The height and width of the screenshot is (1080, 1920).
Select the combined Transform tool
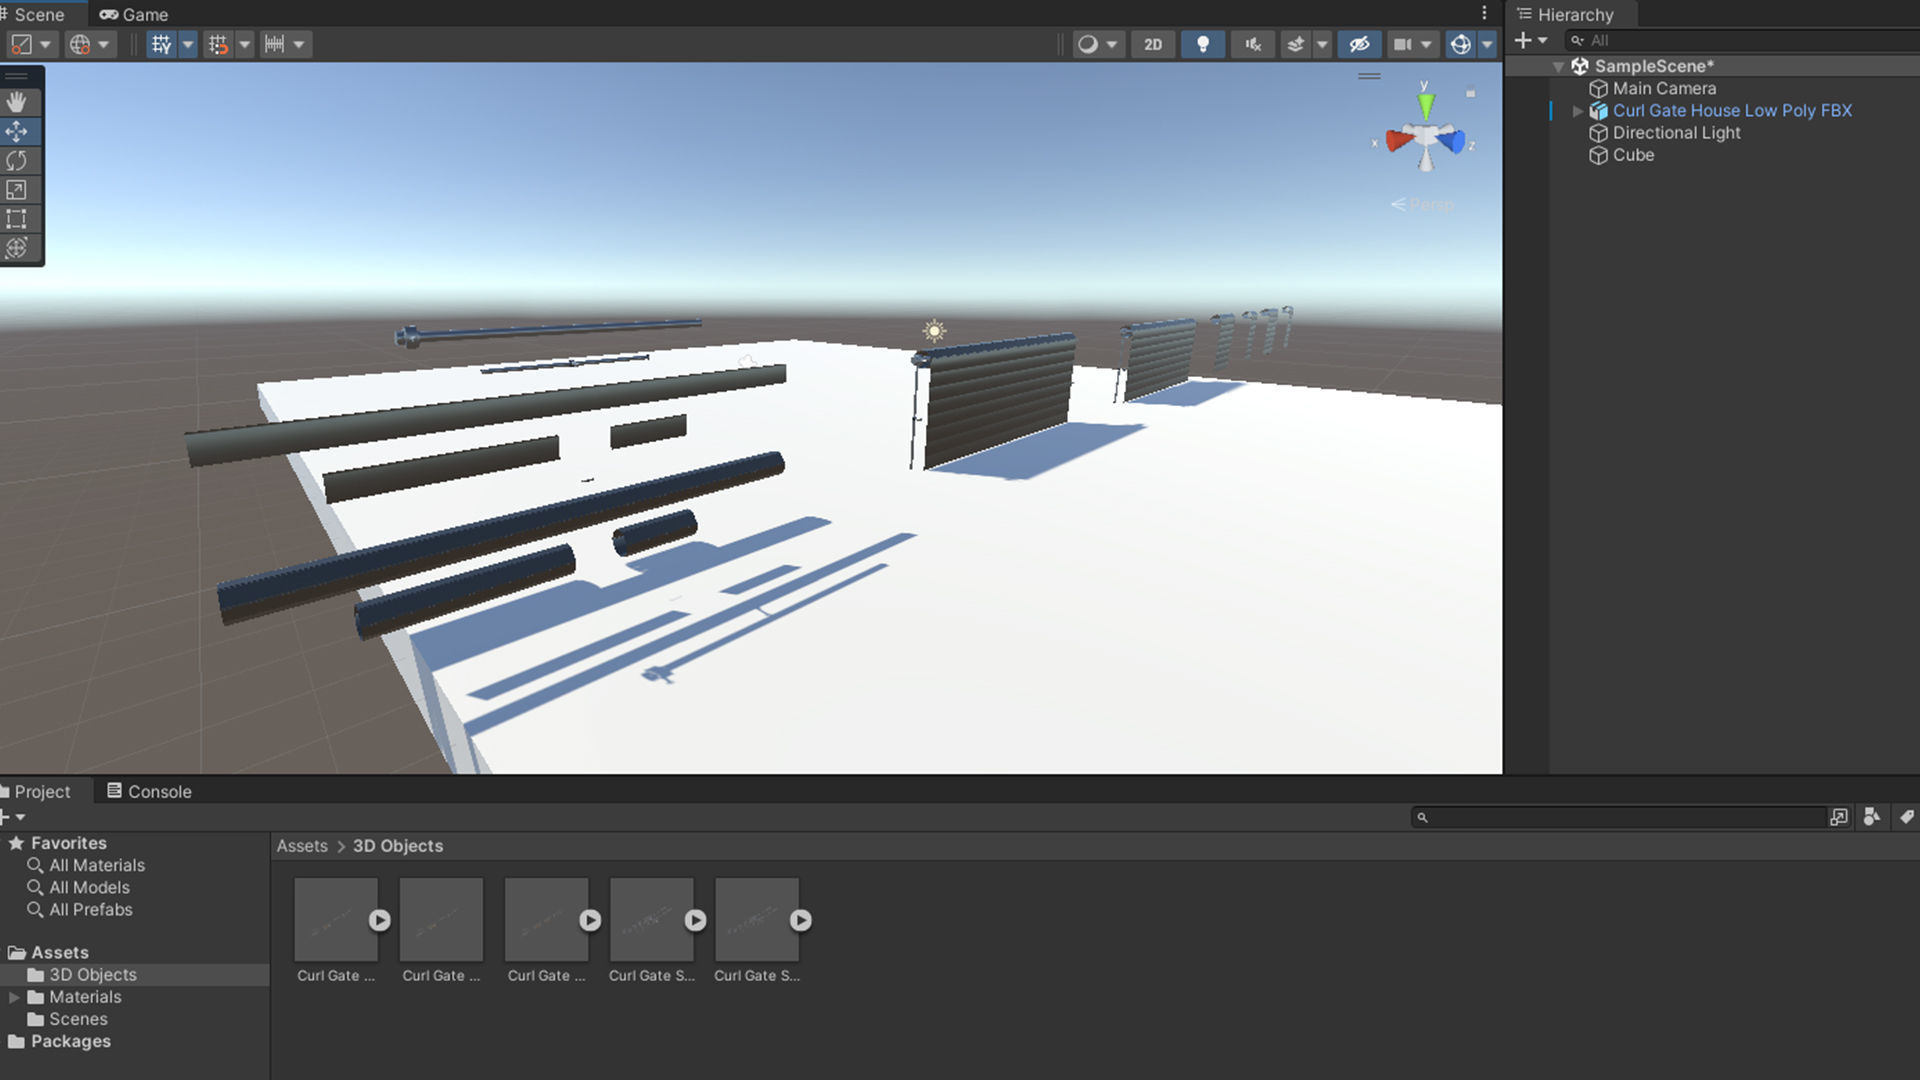(x=17, y=248)
